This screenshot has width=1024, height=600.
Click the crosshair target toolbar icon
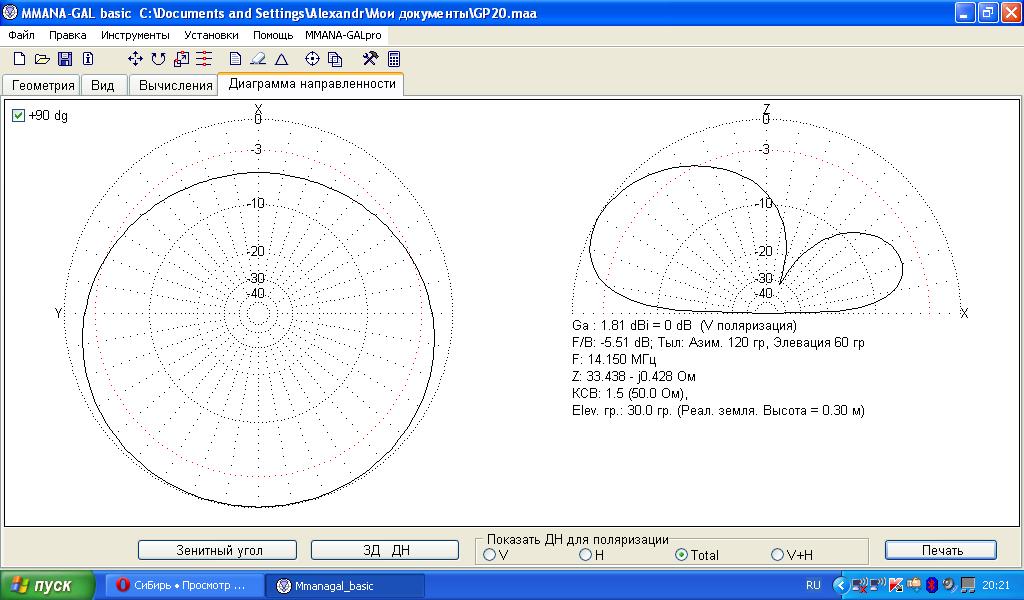tap(311, 59)
